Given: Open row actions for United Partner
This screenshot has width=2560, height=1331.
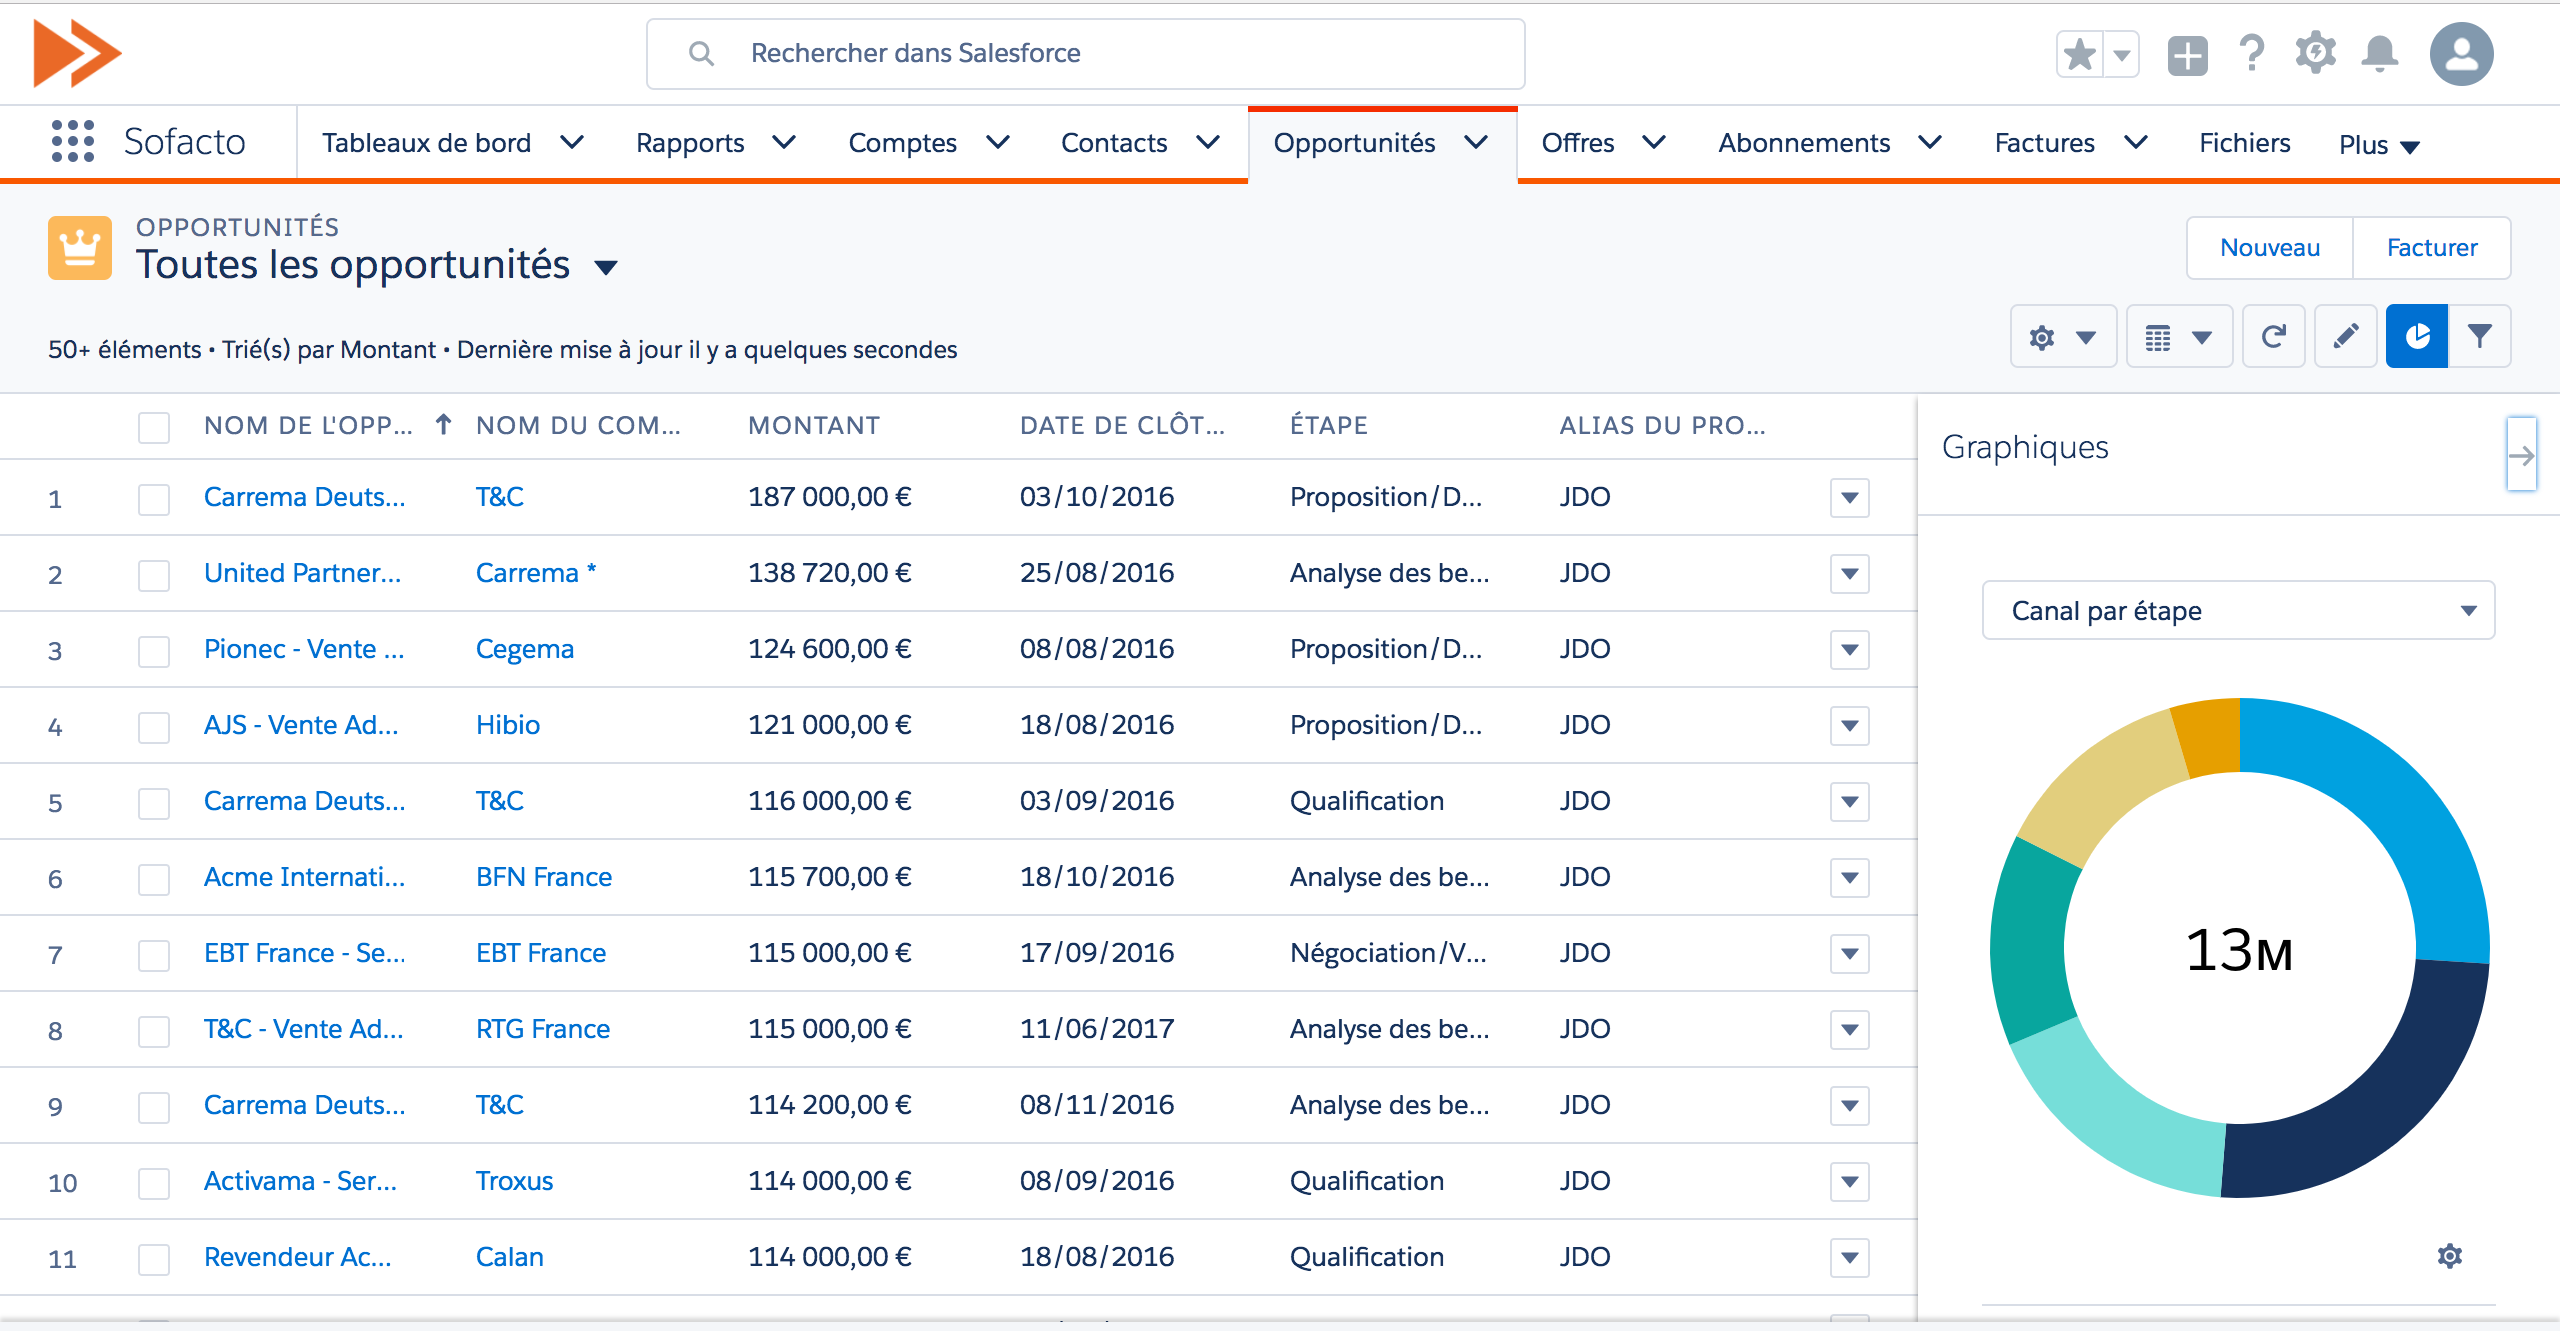Looking at the screenshot, I should point(1850,574).
